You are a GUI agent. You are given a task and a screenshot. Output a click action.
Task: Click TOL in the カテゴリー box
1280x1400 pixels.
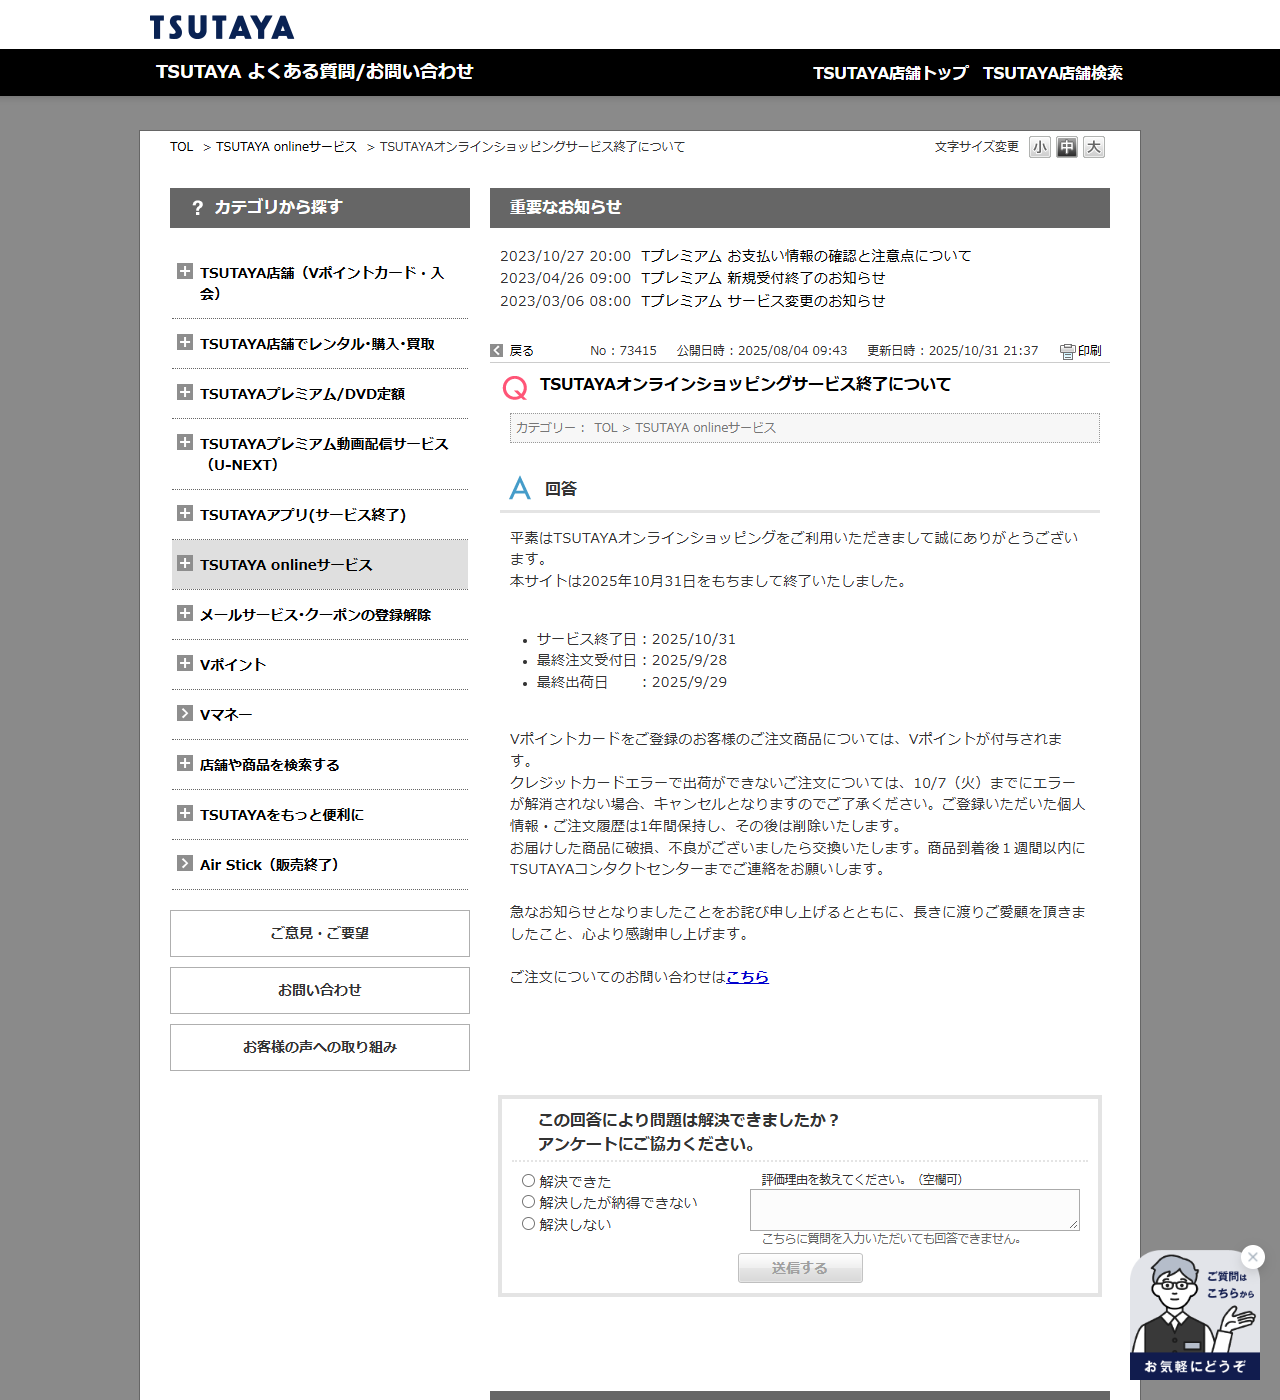606,428
